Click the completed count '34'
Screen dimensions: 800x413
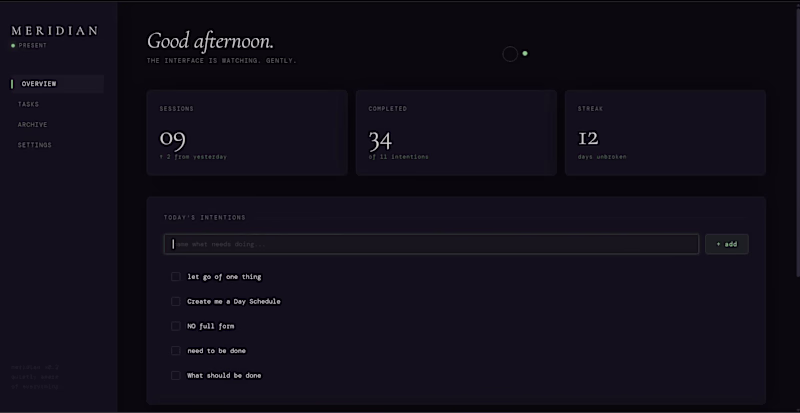click(380, 140)
